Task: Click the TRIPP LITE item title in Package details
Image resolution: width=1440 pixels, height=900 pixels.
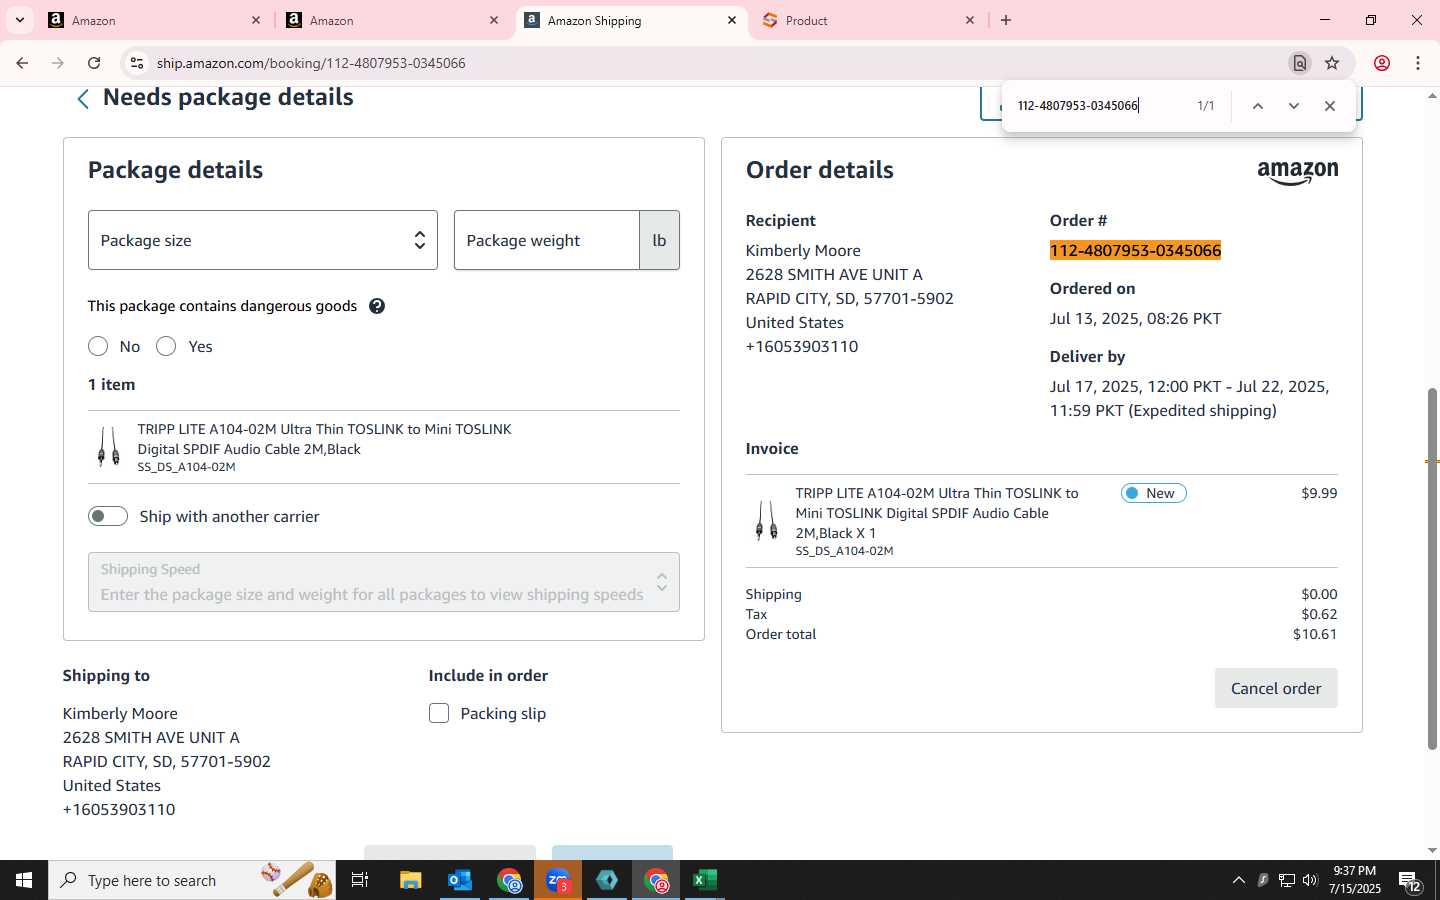Action: pos(324,439)
